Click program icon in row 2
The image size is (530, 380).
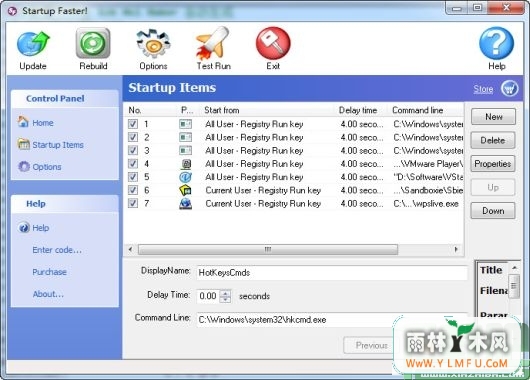pyautogui.click(x=185, y=137)
